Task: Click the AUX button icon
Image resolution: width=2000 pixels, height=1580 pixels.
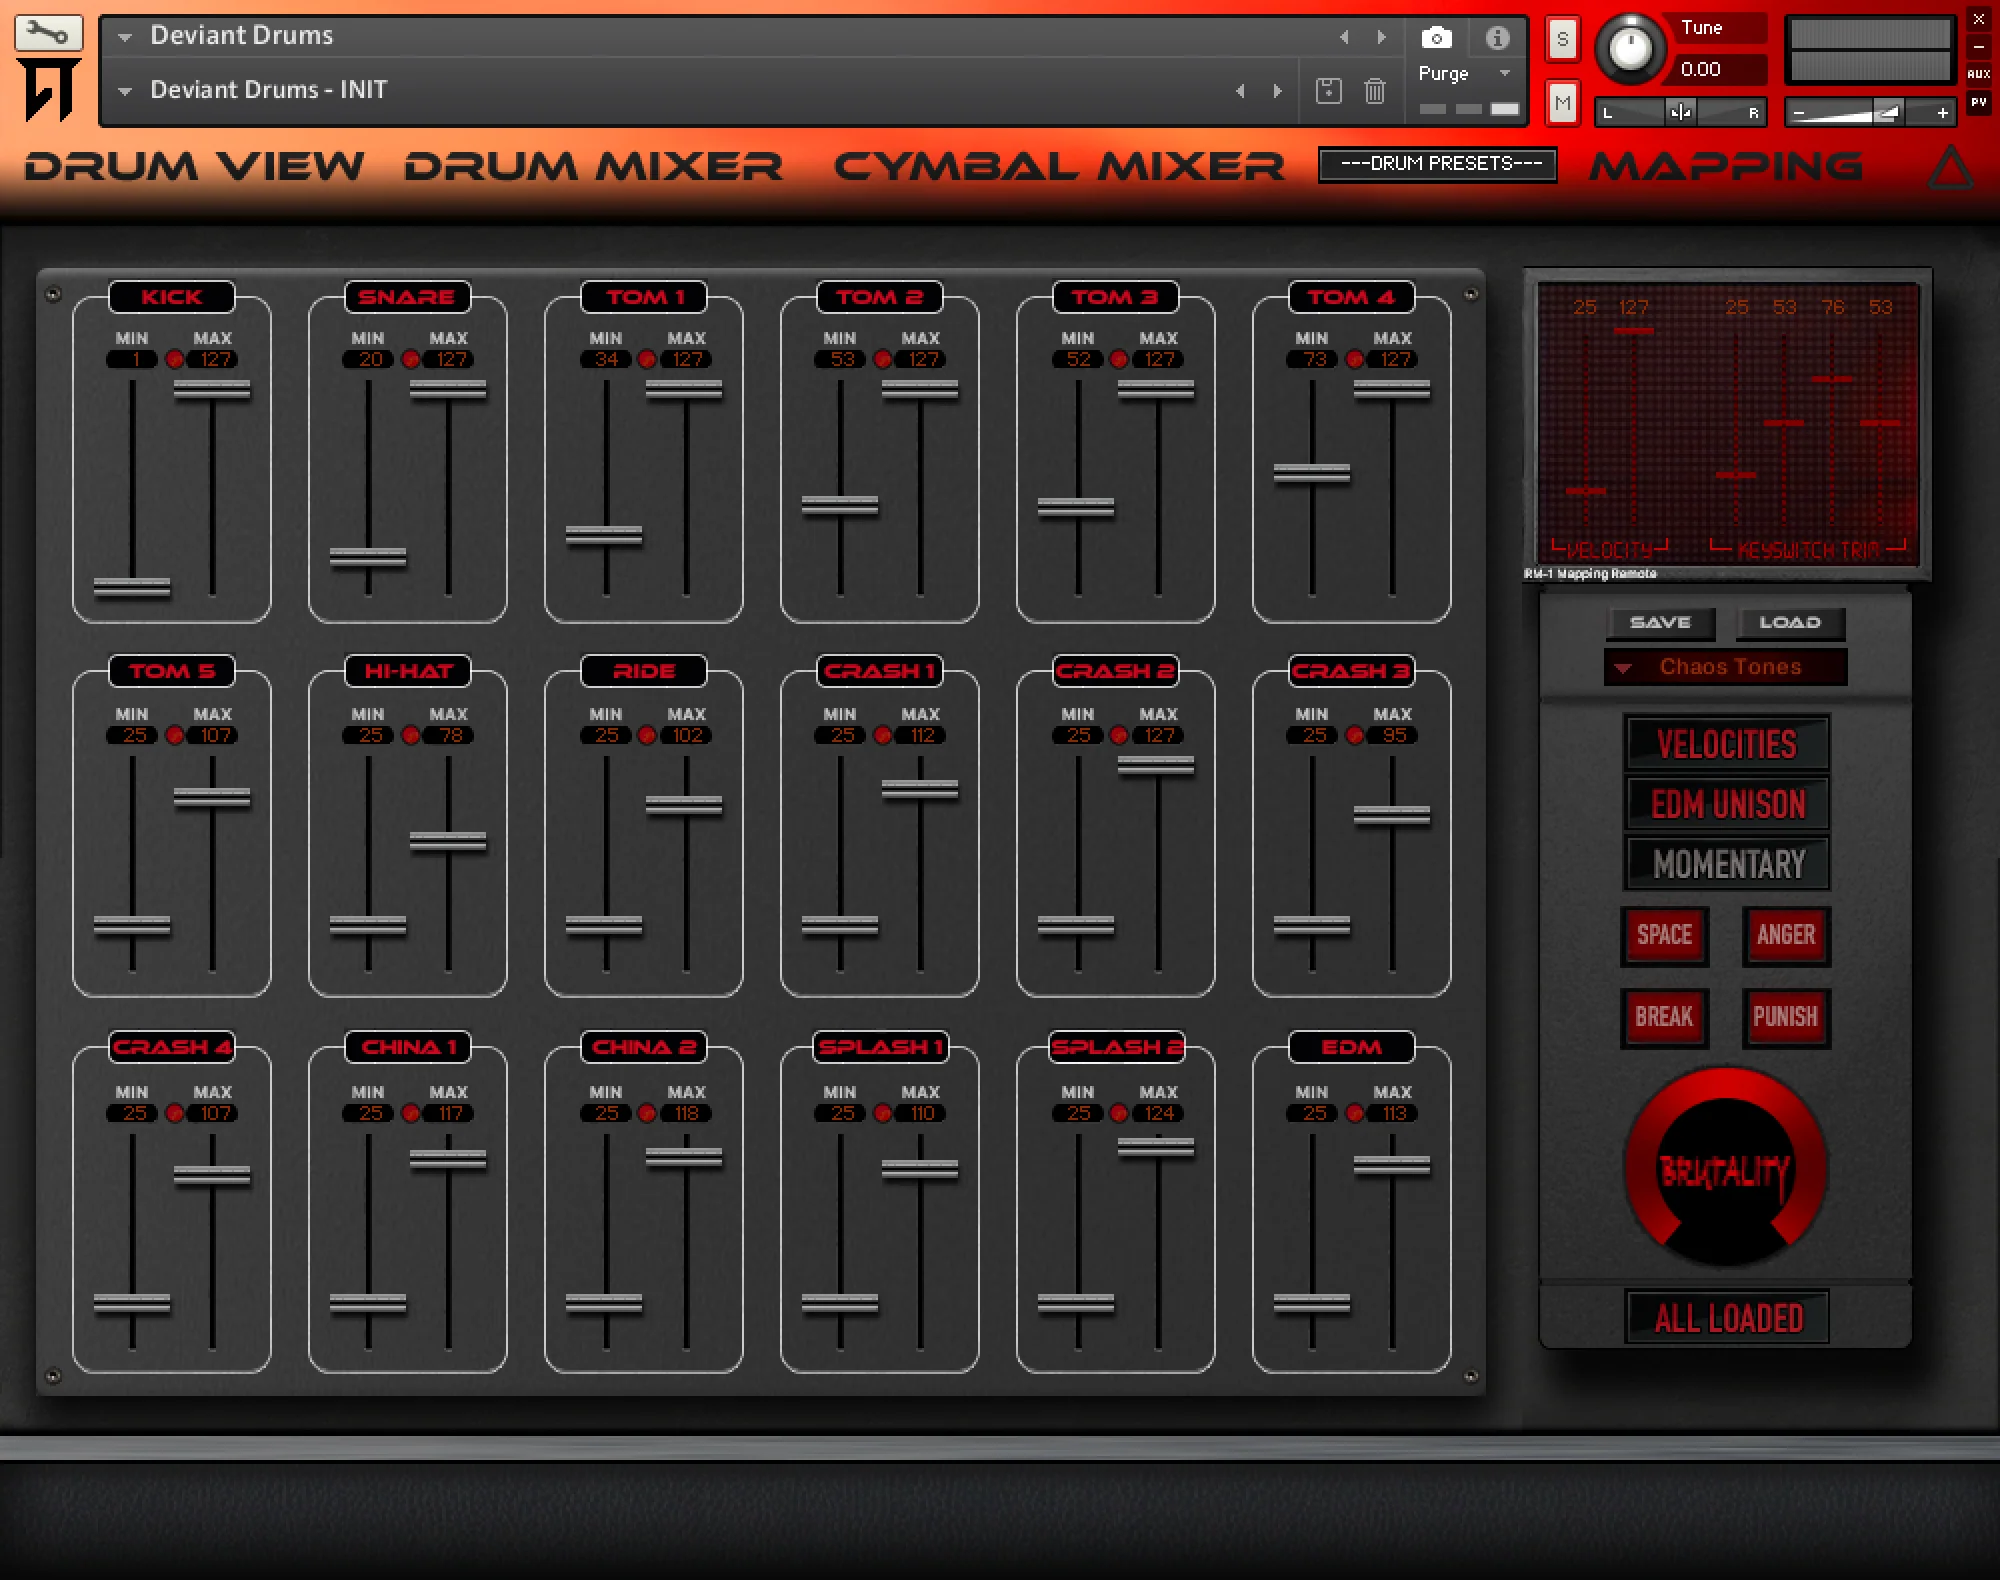Action: point(1978,74)
